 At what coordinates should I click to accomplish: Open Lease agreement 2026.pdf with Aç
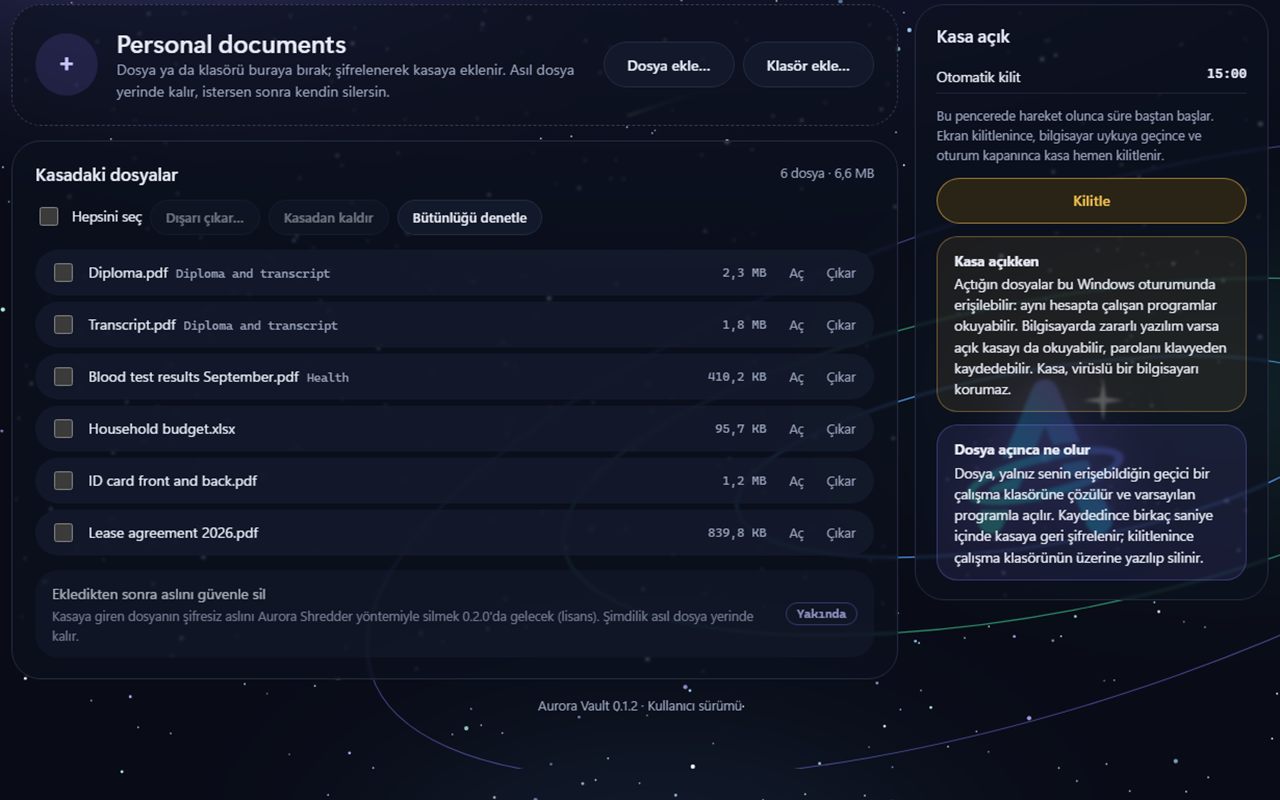tap(796, 533)
